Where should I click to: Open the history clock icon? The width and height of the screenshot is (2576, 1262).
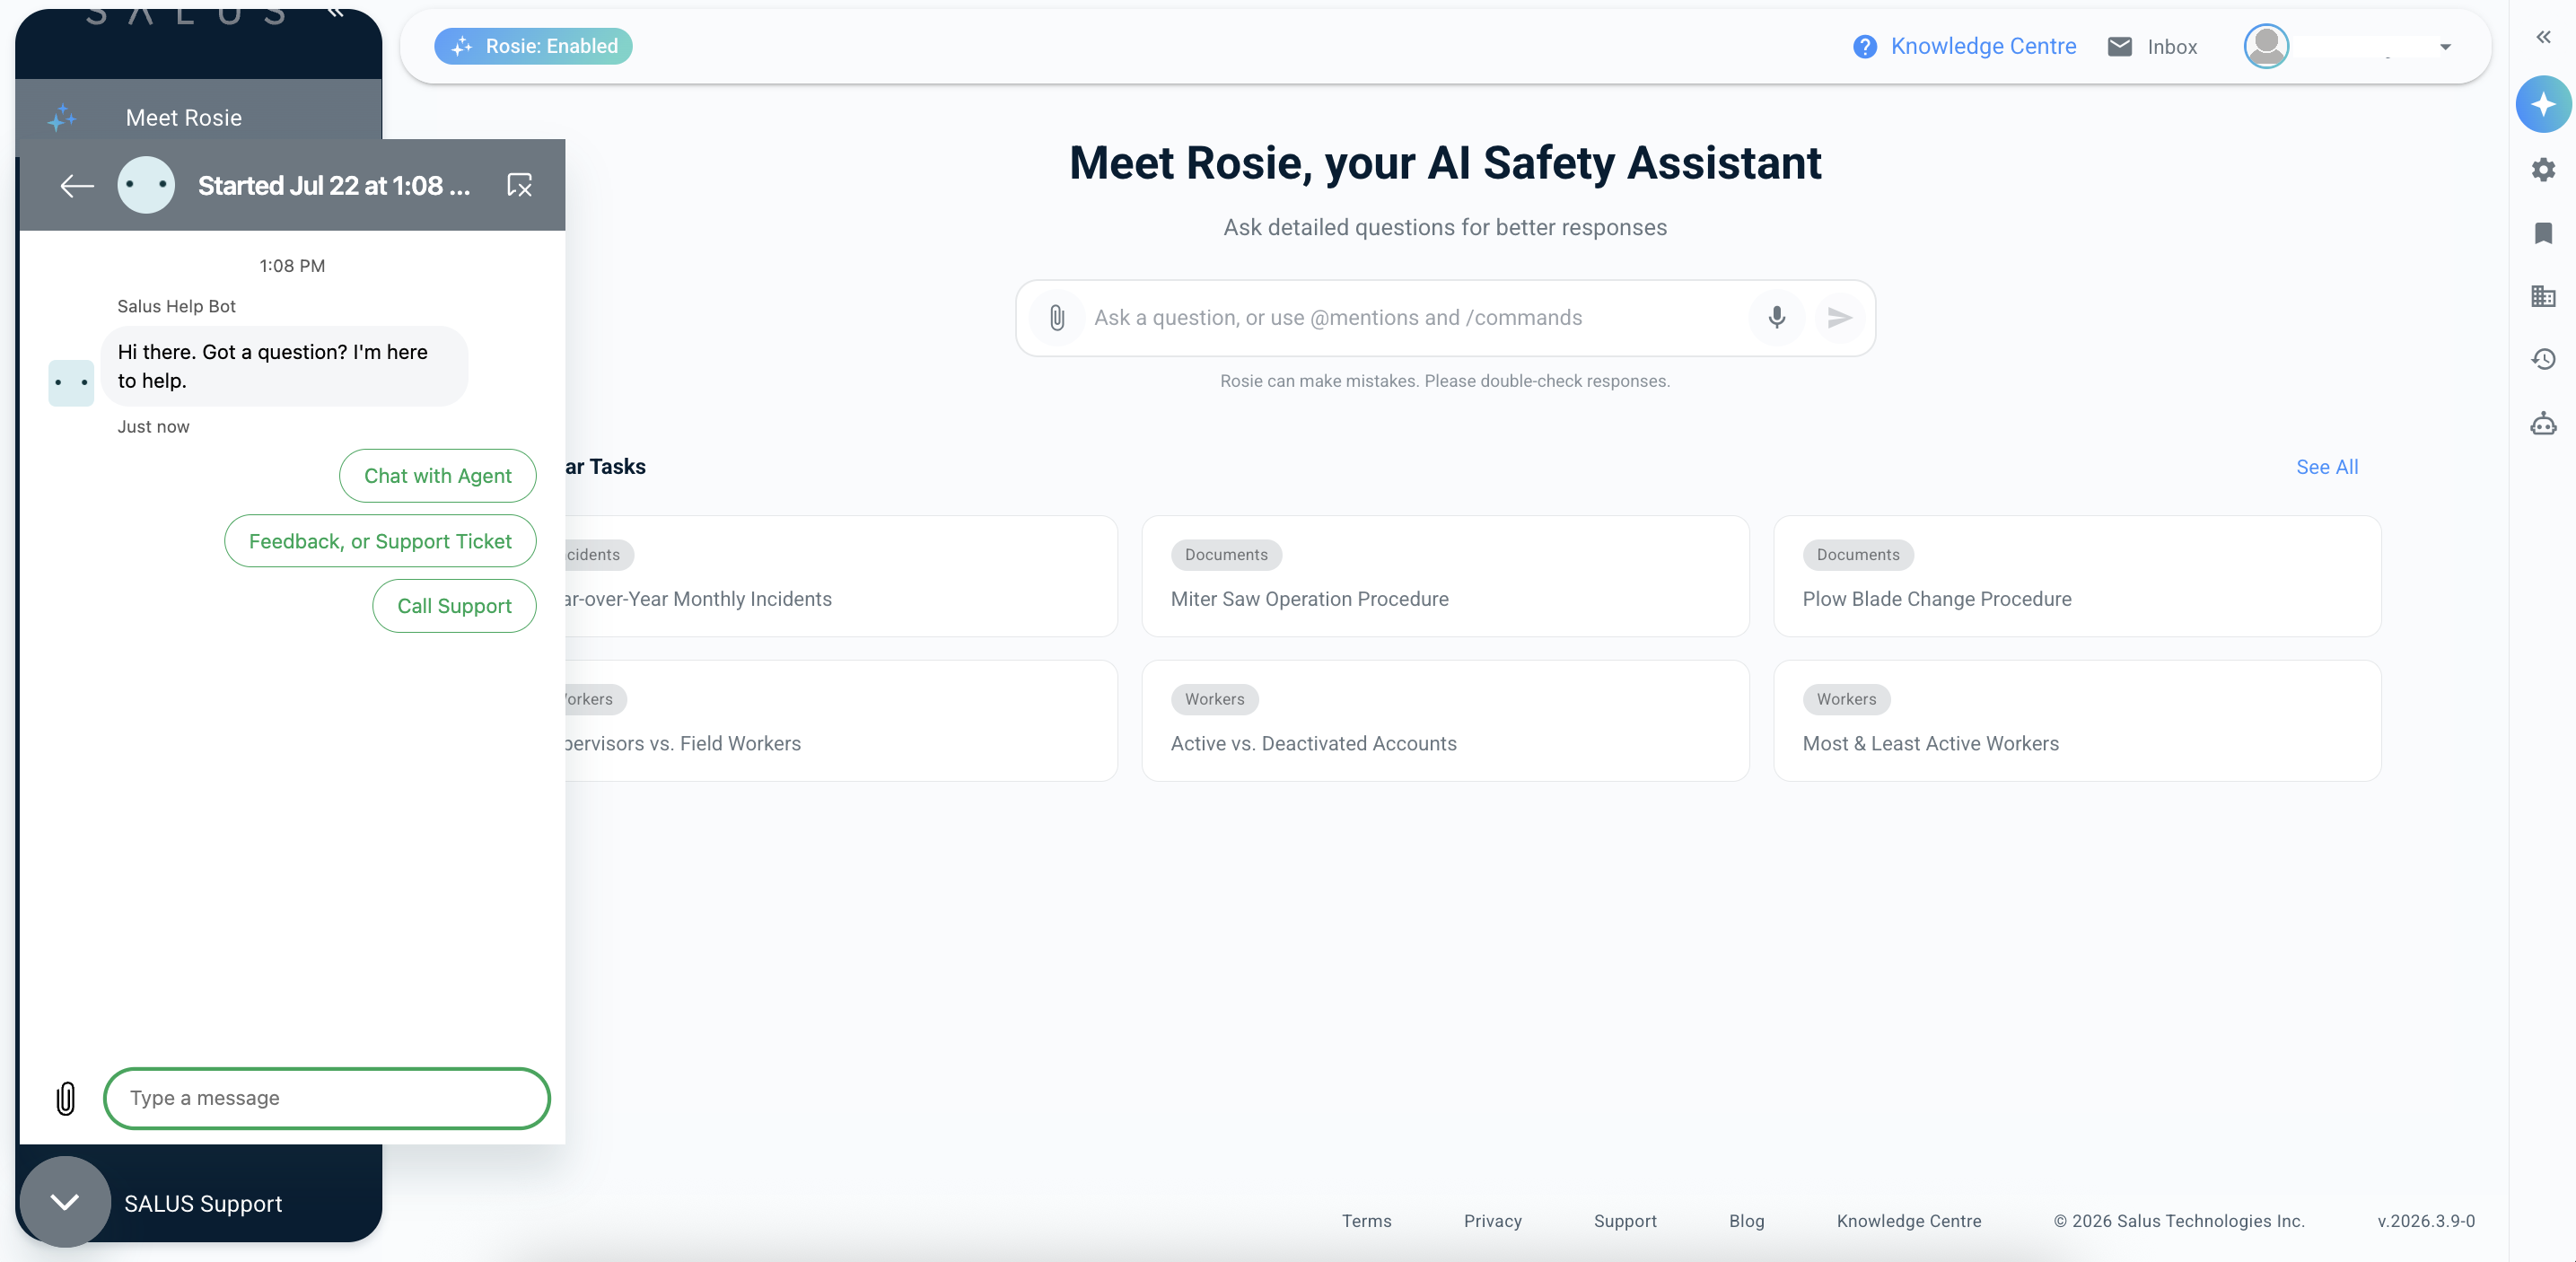(x=2543, y=359)
